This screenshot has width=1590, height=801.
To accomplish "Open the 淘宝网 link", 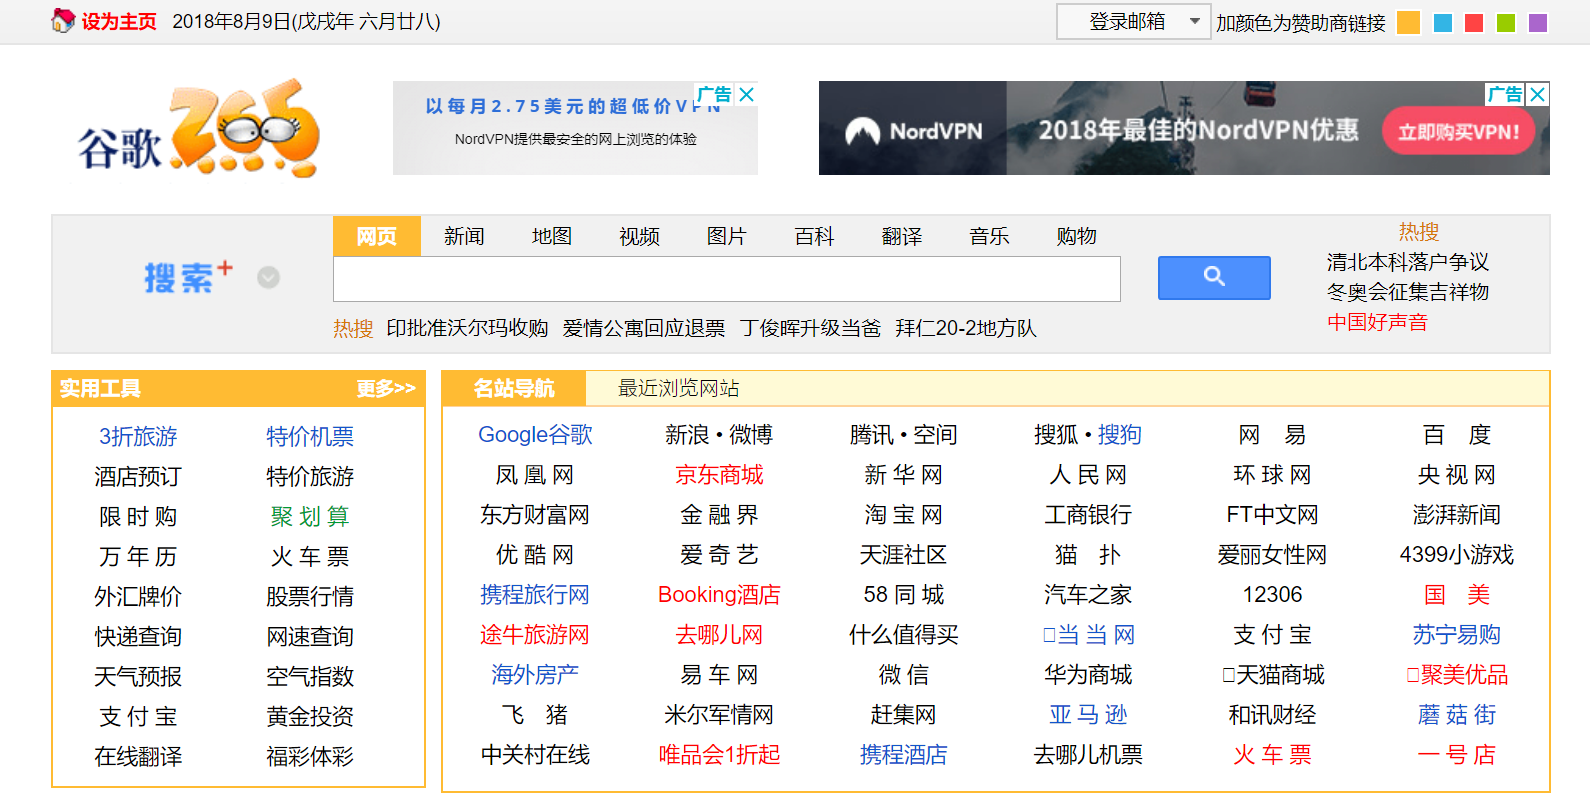I will [x=903, y=515].
